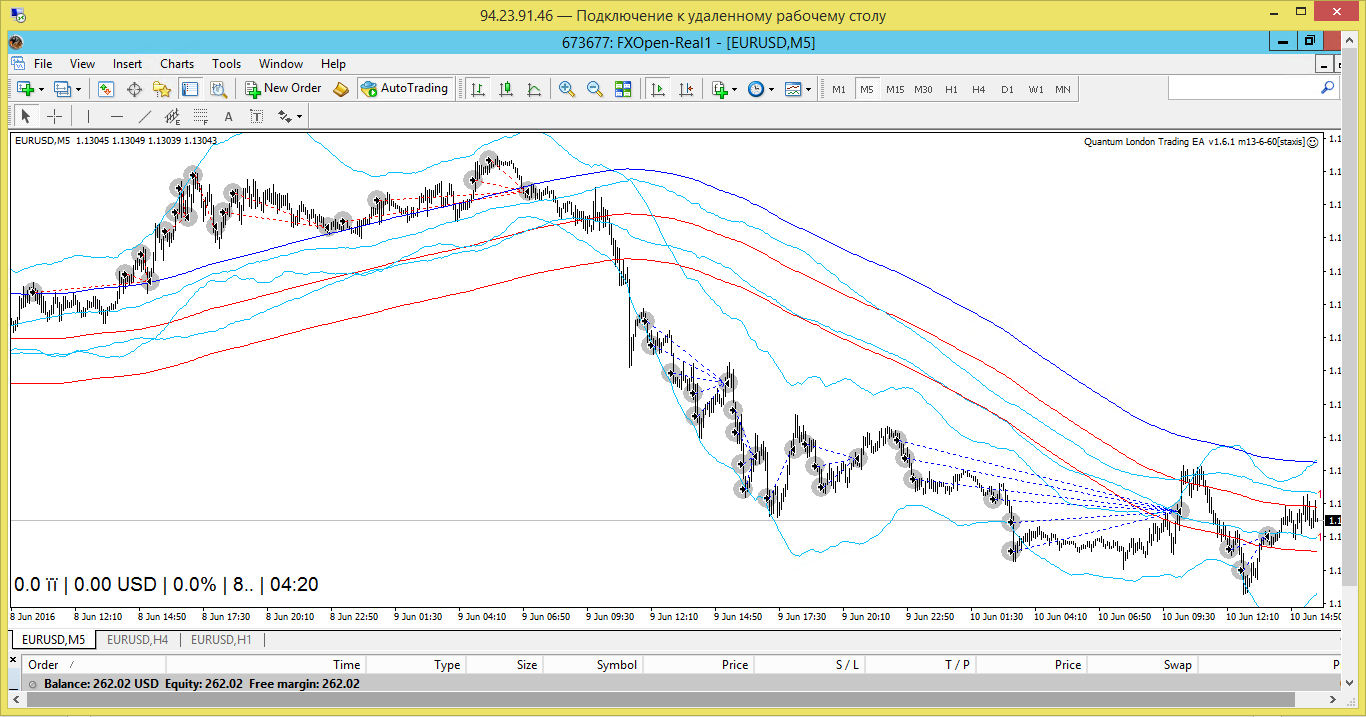Toggle the AutoTrading button

click(x=405, y=89)
